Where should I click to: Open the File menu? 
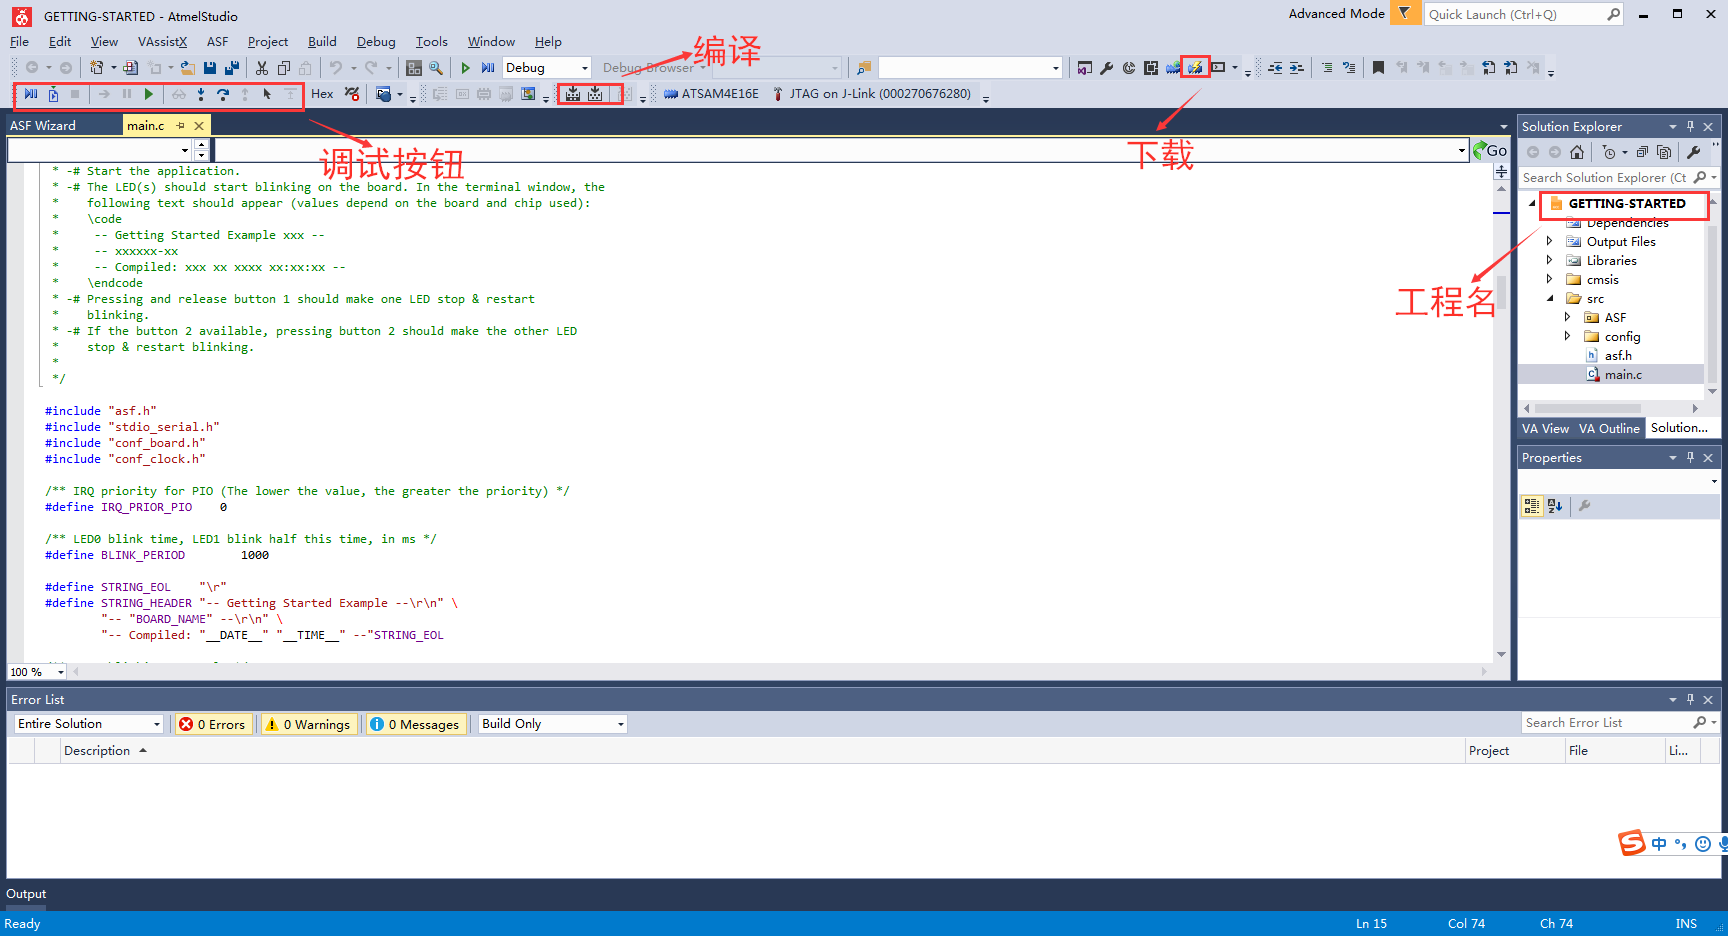19,42
